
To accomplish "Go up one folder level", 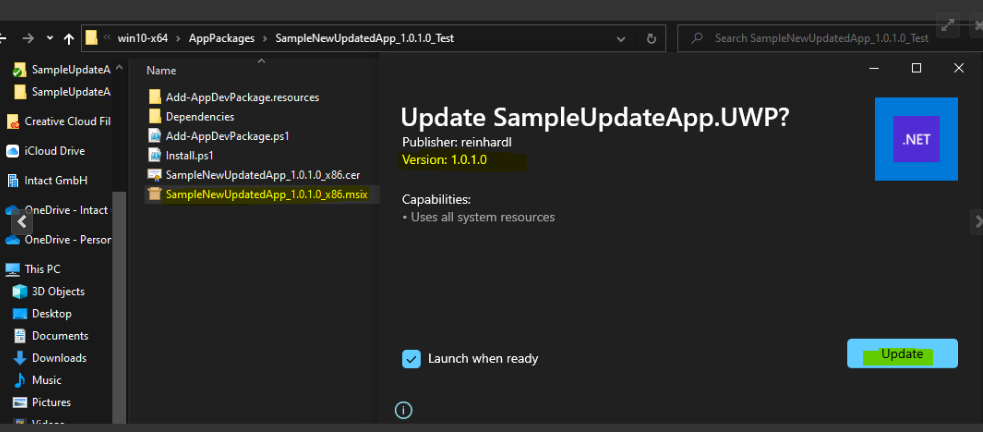I will point(69,39).
